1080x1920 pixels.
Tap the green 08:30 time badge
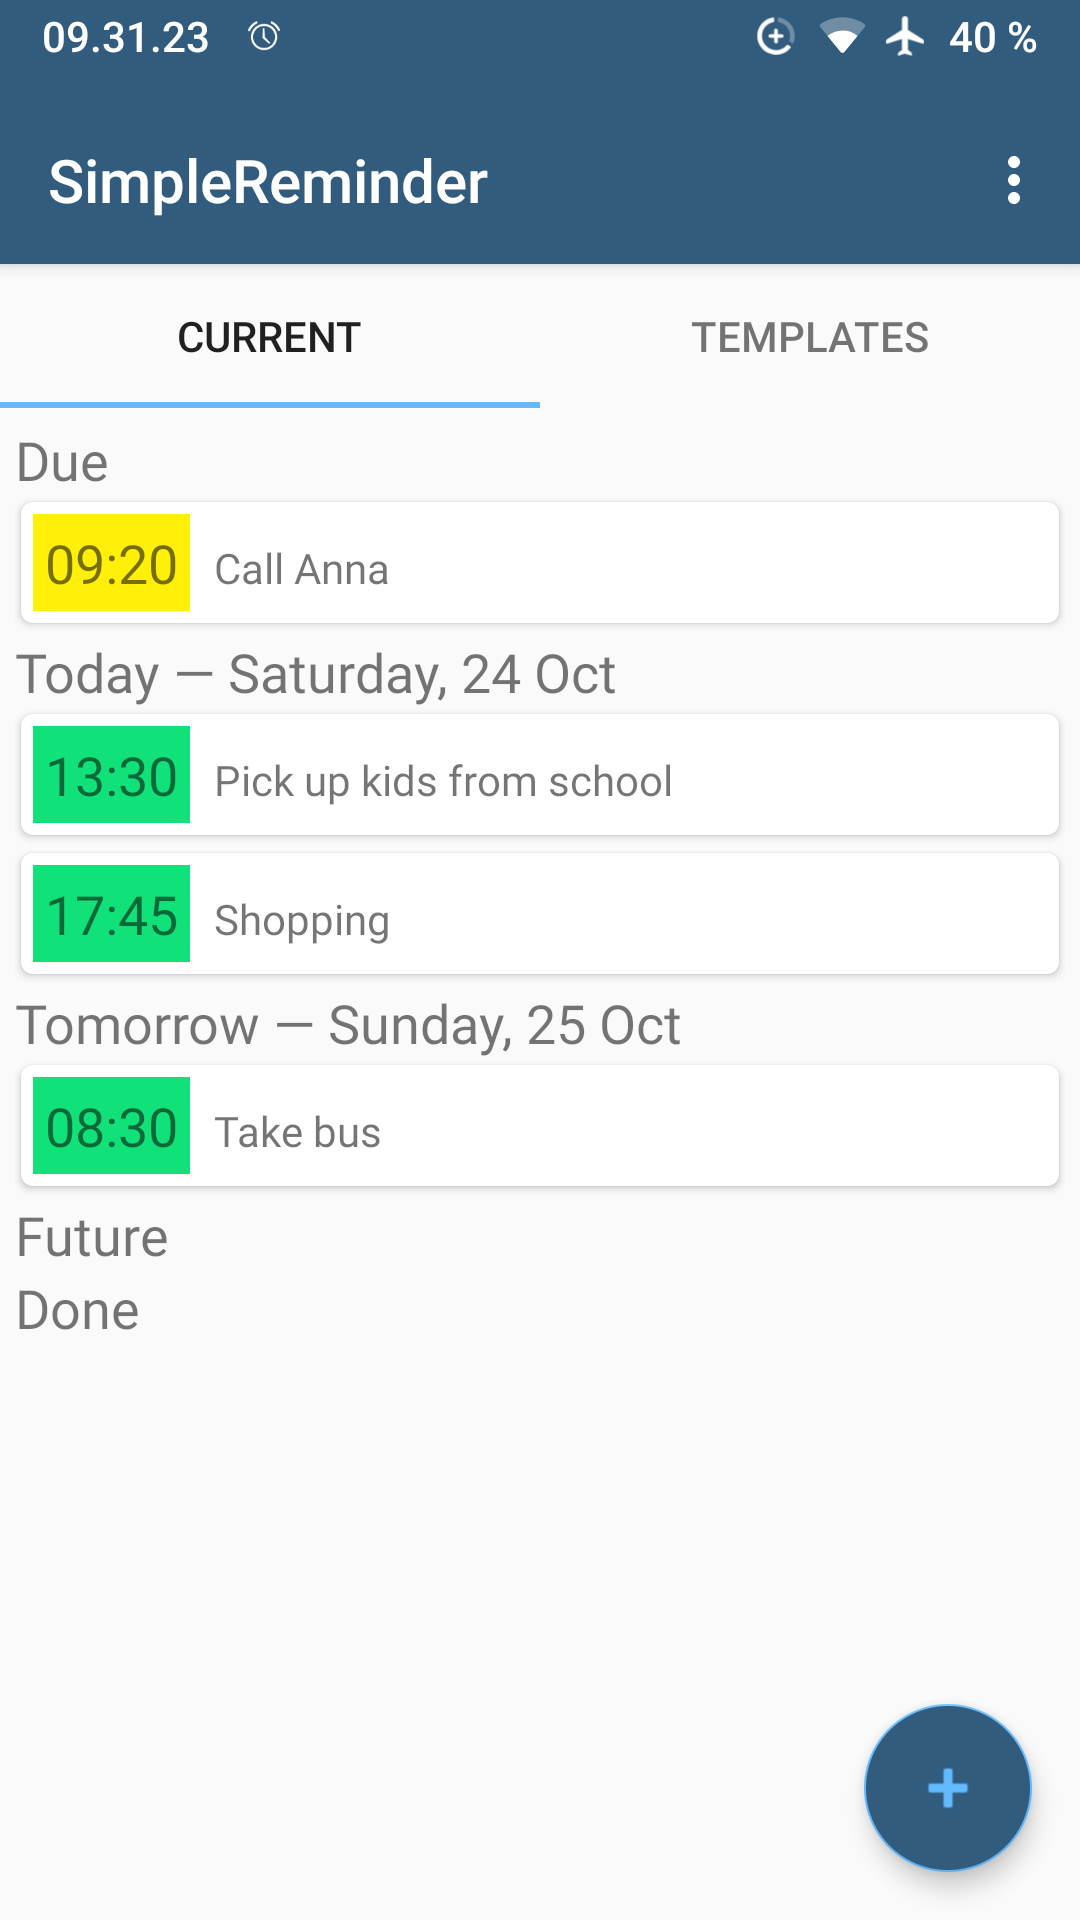point(111,1126)
